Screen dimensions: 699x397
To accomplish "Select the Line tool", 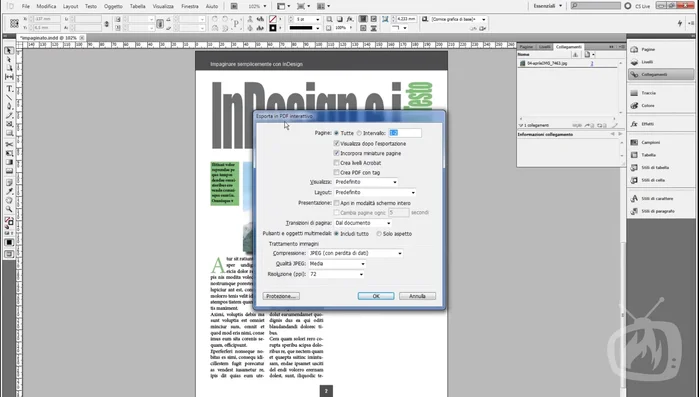I will click(9, 98).
